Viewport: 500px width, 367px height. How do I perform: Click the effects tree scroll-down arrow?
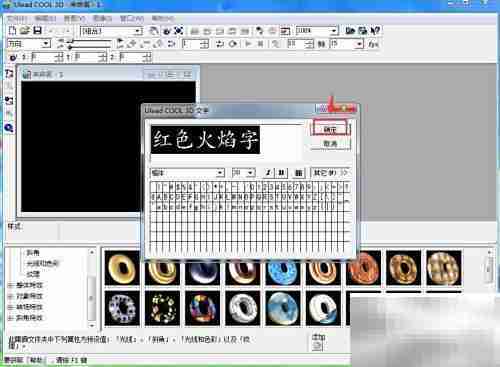point(92,325)
